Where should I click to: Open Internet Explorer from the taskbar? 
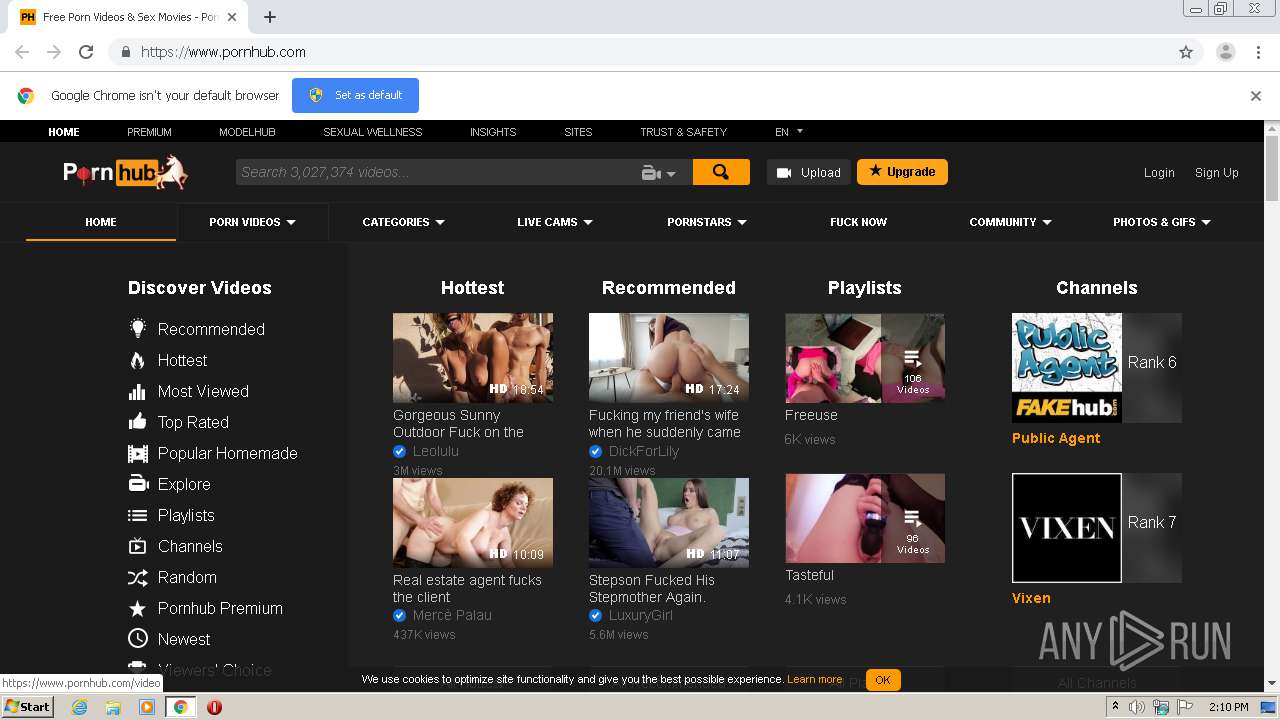click(79, 707)
